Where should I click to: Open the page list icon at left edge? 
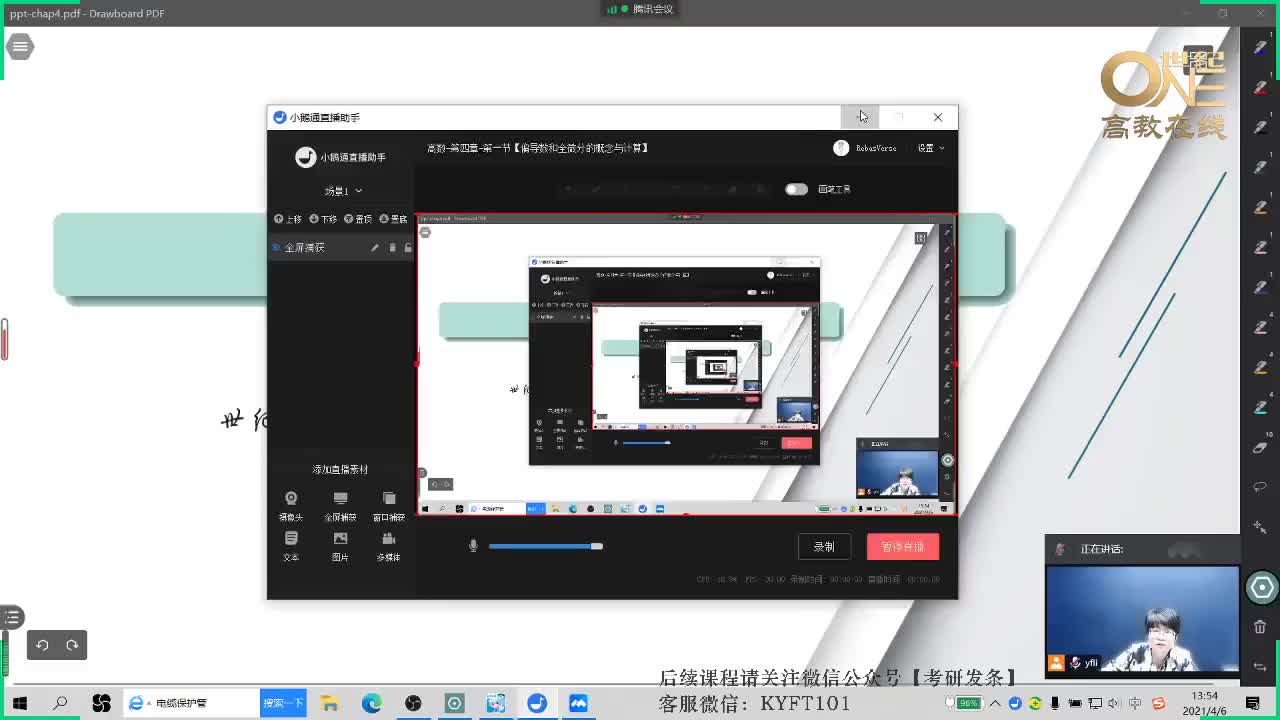(11, 617)
